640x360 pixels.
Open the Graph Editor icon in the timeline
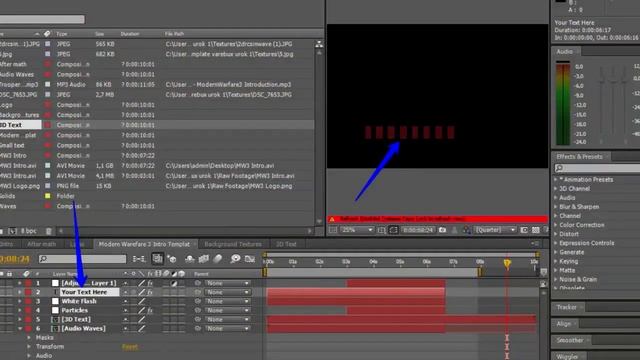(x=249, y=259)
